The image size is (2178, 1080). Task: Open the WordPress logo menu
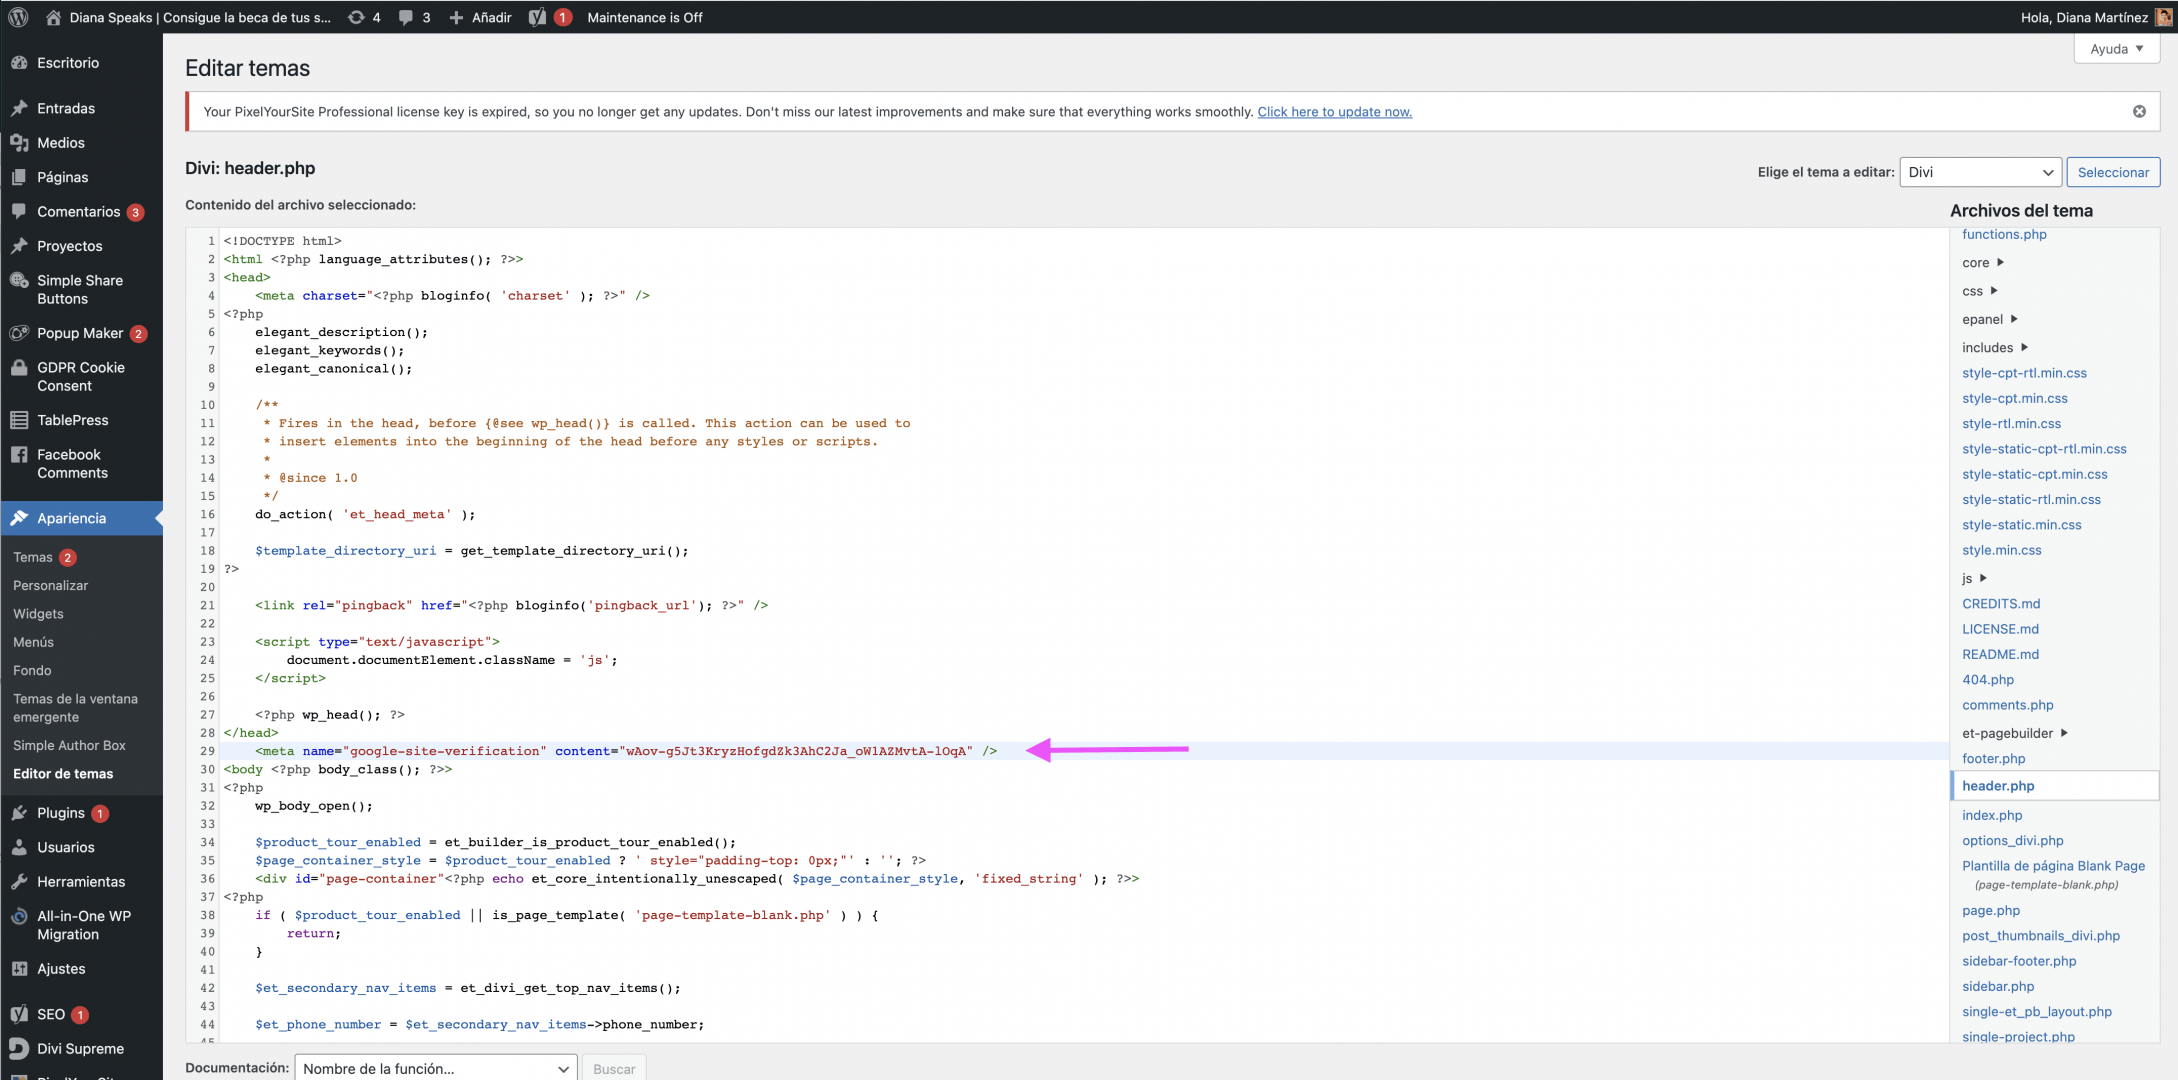click(18, 17)
